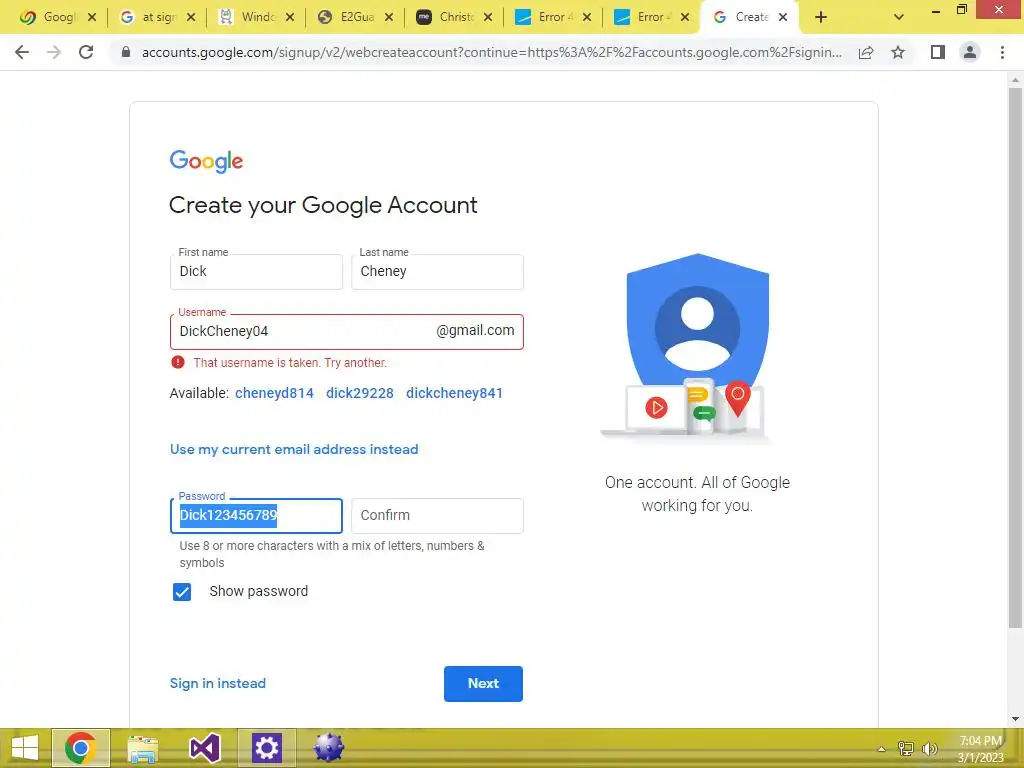1024x768 pixels.
Task: Close the Christo tab
Action: coord(488,17)
